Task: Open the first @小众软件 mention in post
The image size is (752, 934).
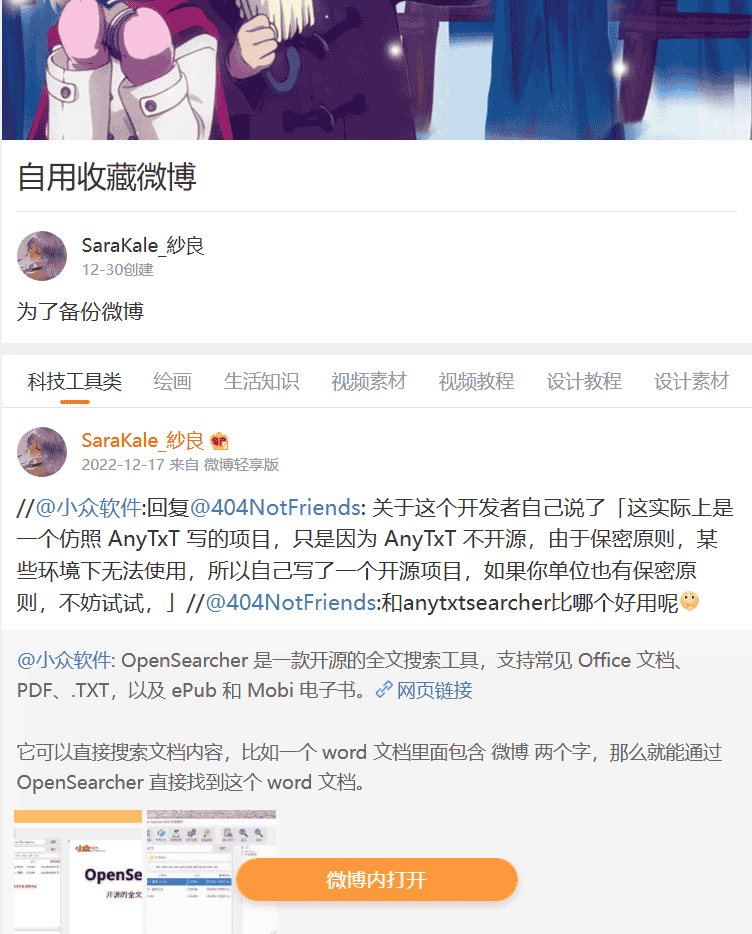Action: point(88,508)
